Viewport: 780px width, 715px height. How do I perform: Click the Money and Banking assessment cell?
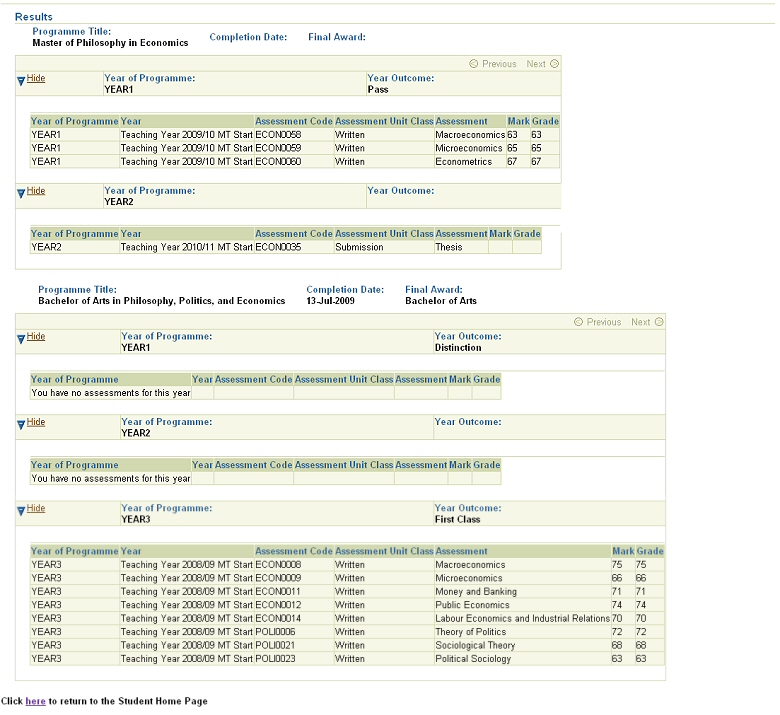476,592
